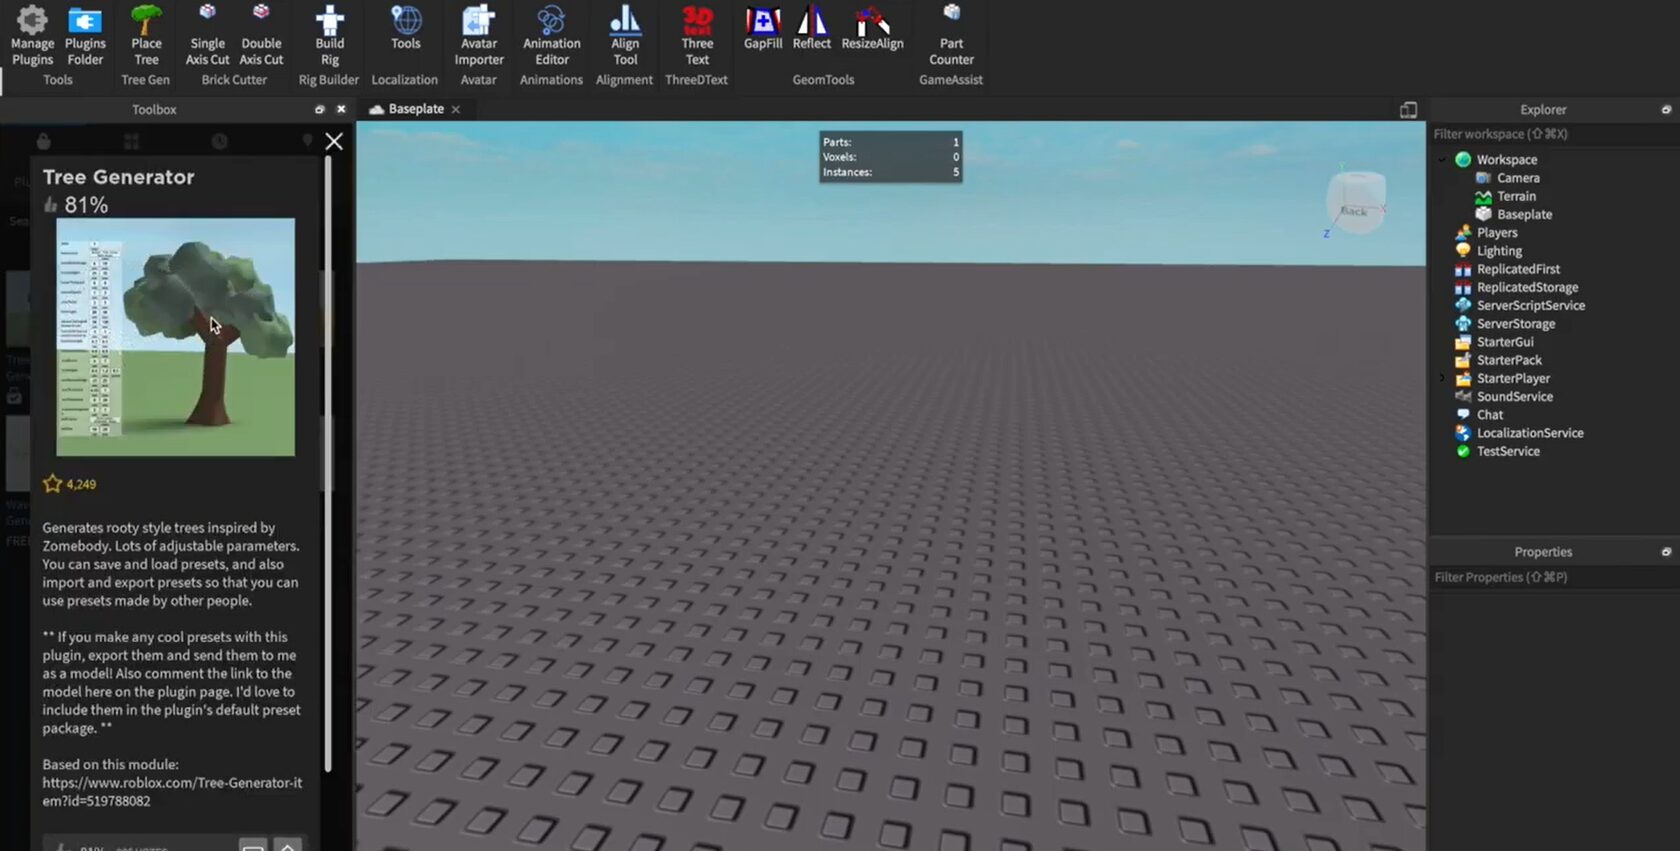Open Manage Plugins
This screenshot has height=851, width=1680.
tap(32, 36)
